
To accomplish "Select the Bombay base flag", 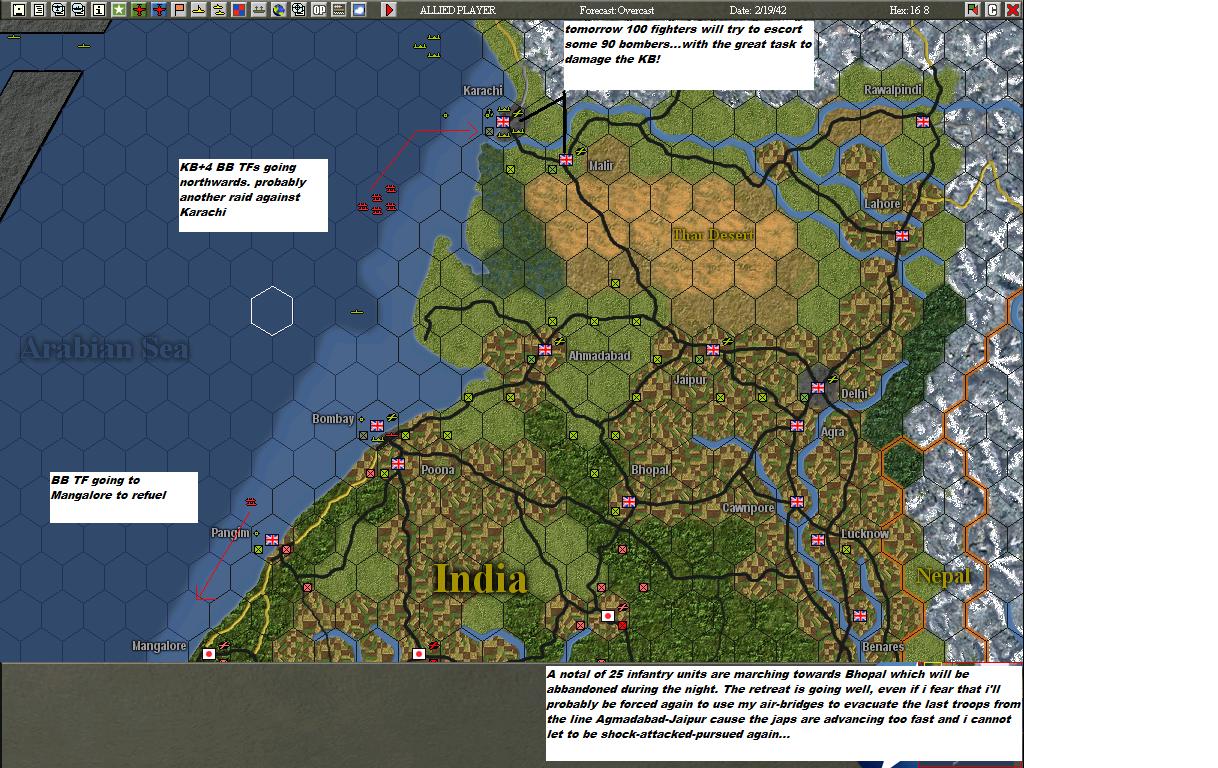I will pos(377,426).
